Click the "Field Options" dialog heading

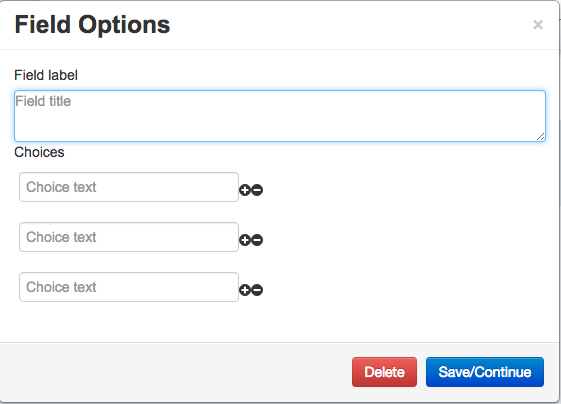92,25
